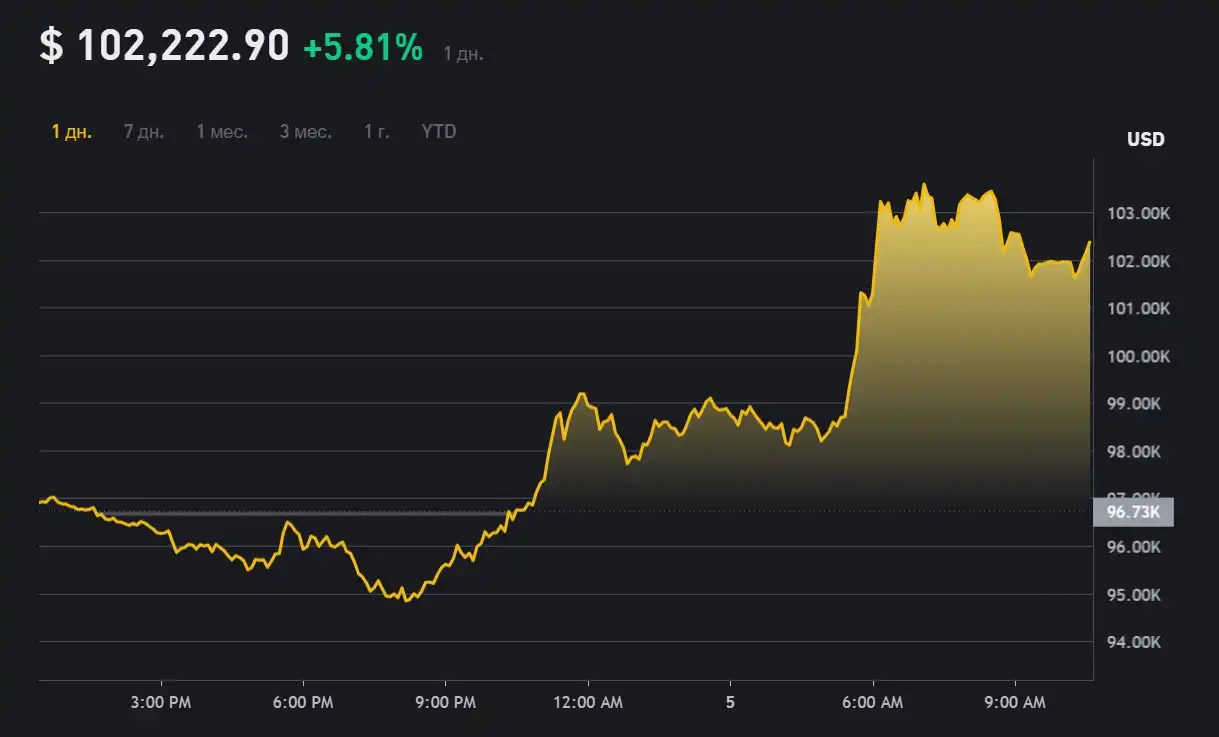Switch to the 1 мес. timeframe
Viewport: 1219px width, 737px height.
pyautogui.click(x=221, y=131)
